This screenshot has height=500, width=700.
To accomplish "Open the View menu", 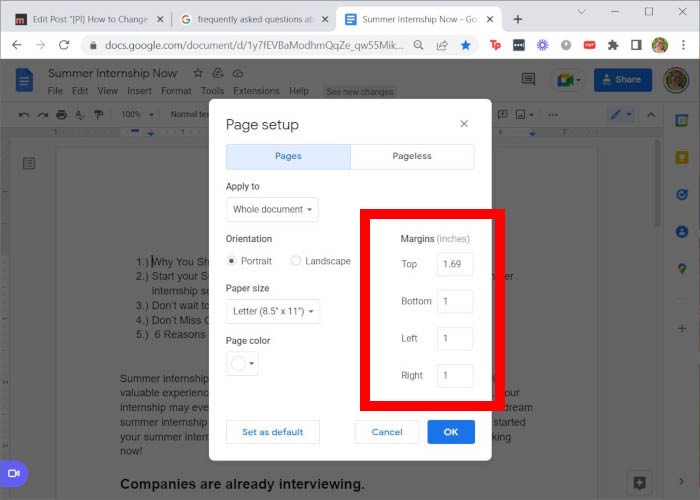I will [108, 91].
